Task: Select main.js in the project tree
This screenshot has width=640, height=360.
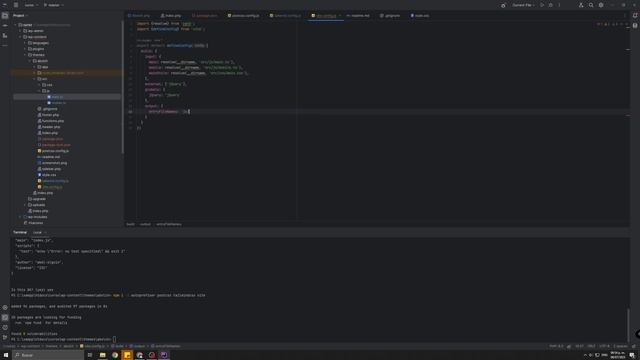Action: click(x=58, y=97)
